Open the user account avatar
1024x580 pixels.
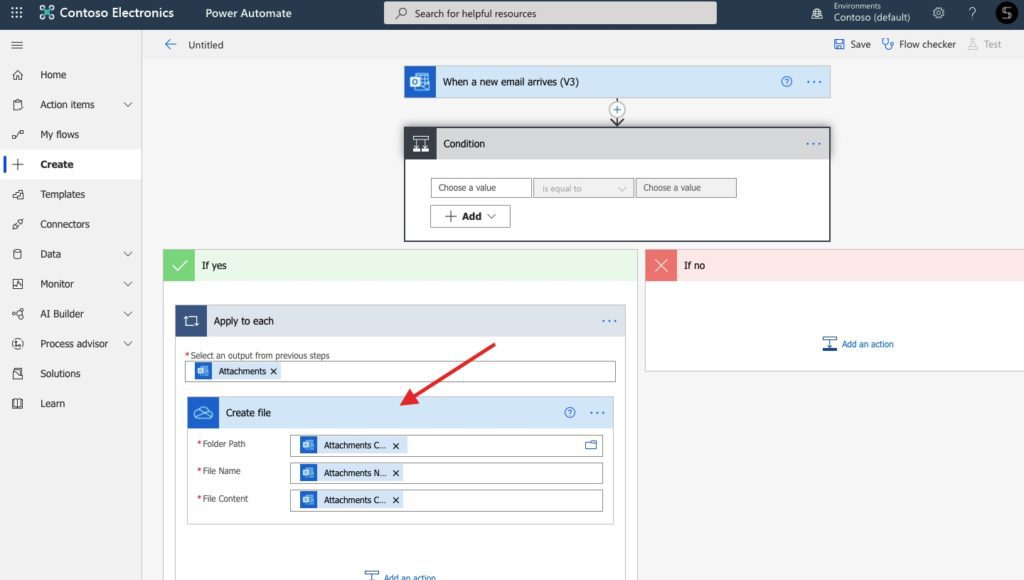[1006, 12]
